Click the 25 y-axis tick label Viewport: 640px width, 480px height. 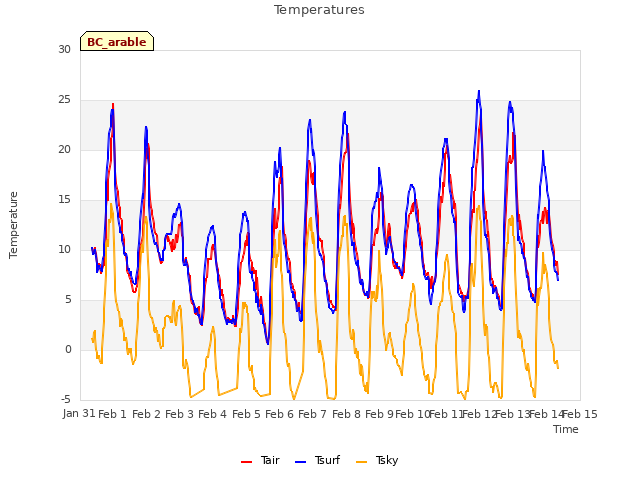64,100
